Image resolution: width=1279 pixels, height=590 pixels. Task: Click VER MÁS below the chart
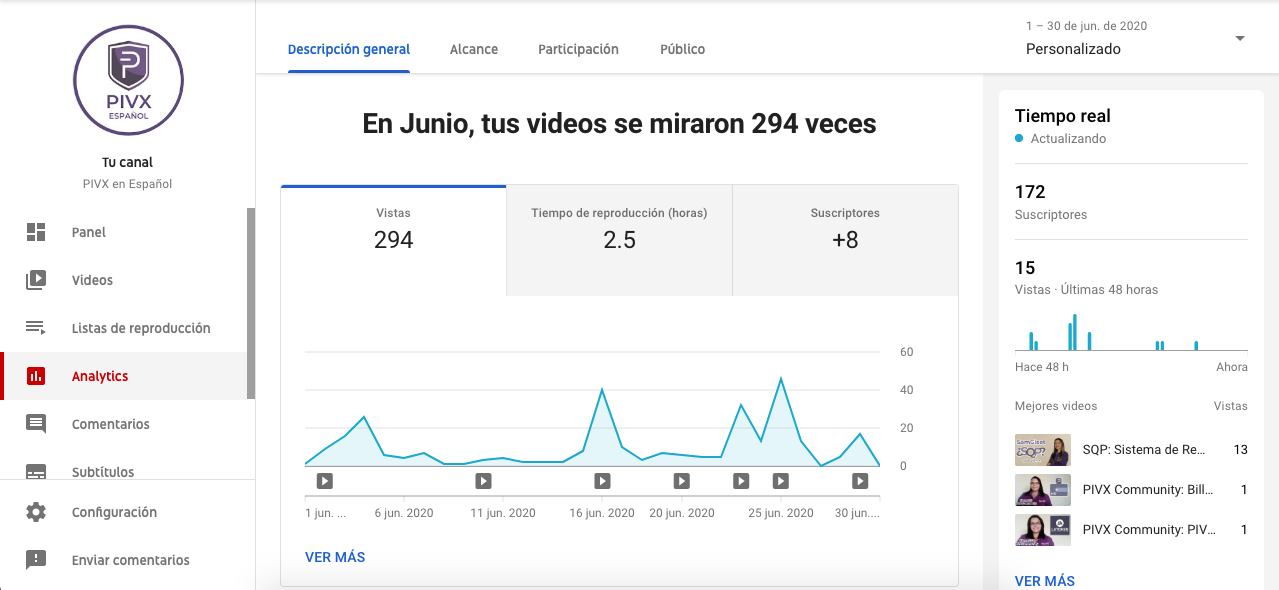[x=335, y=557]
